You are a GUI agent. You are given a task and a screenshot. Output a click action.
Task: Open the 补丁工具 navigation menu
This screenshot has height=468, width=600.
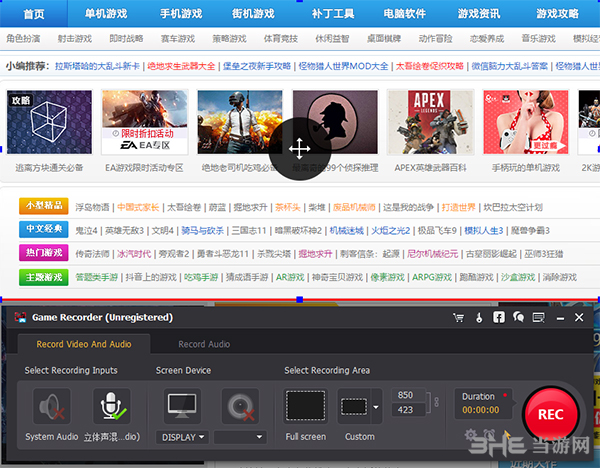(333, 14)
